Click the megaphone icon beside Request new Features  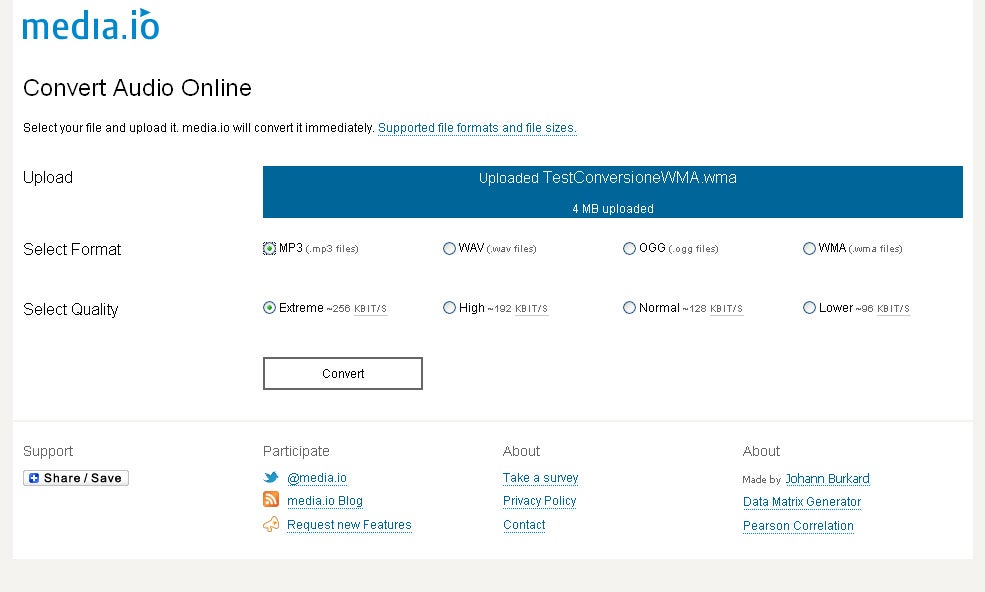(x=271, y=524)
